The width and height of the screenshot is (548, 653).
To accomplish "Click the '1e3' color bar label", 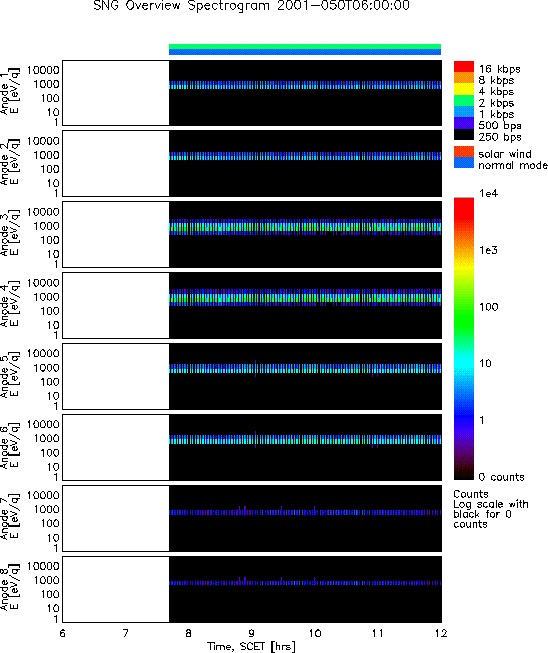I will pyautogui.click(x=488, y=250).
